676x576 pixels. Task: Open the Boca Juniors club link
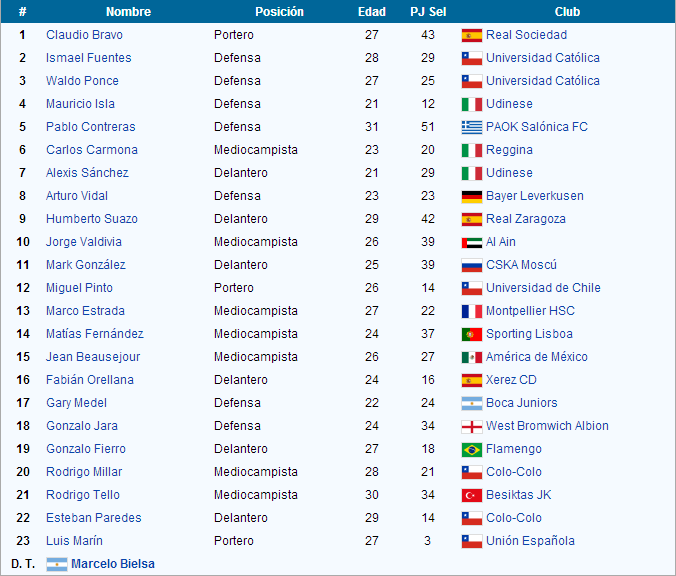pos(522,403)
